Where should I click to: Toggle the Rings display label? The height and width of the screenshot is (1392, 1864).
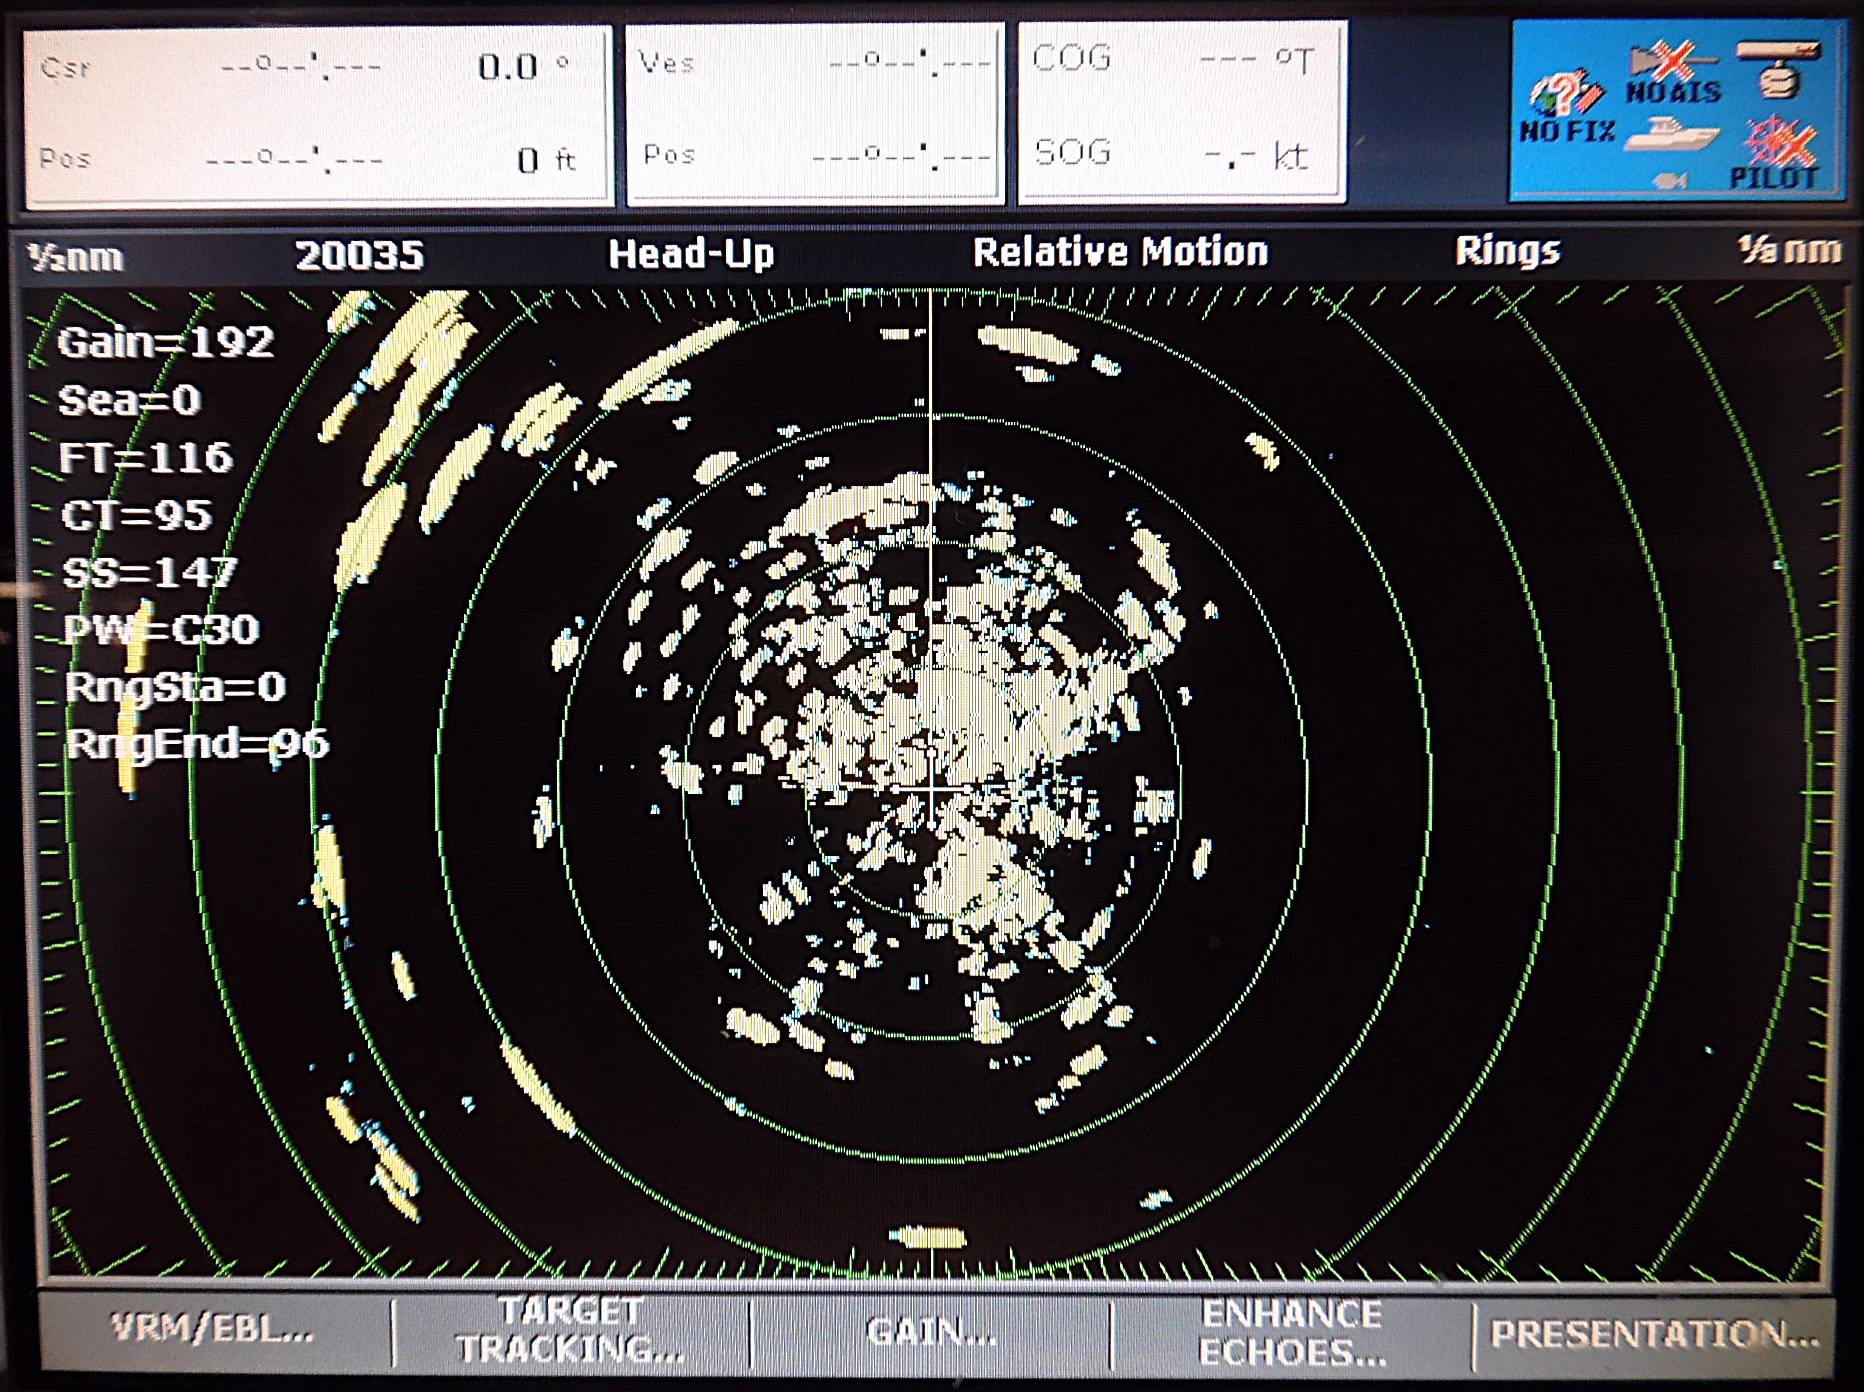click(1507, 251)
